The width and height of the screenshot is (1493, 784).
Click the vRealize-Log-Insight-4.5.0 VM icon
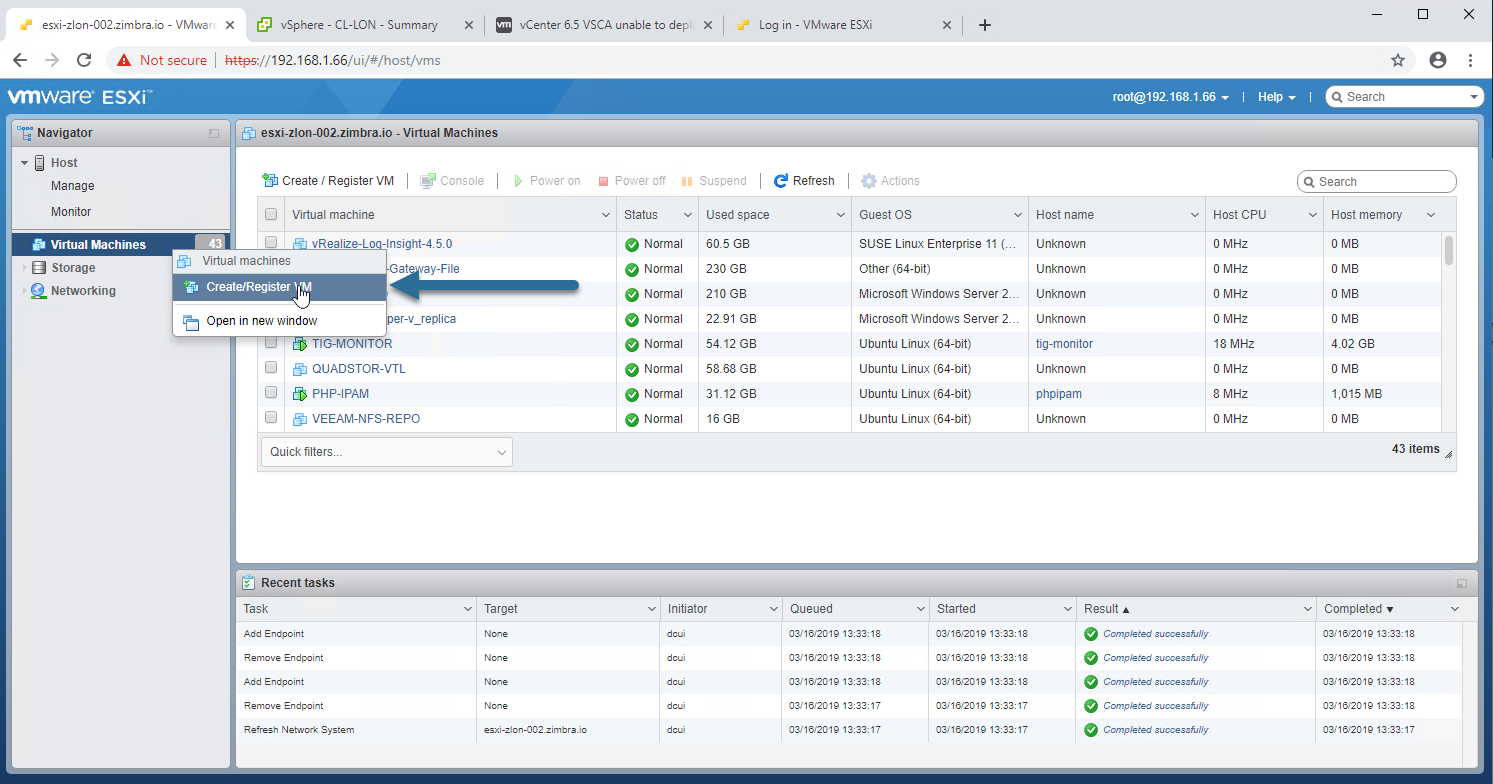pos(299,244)
